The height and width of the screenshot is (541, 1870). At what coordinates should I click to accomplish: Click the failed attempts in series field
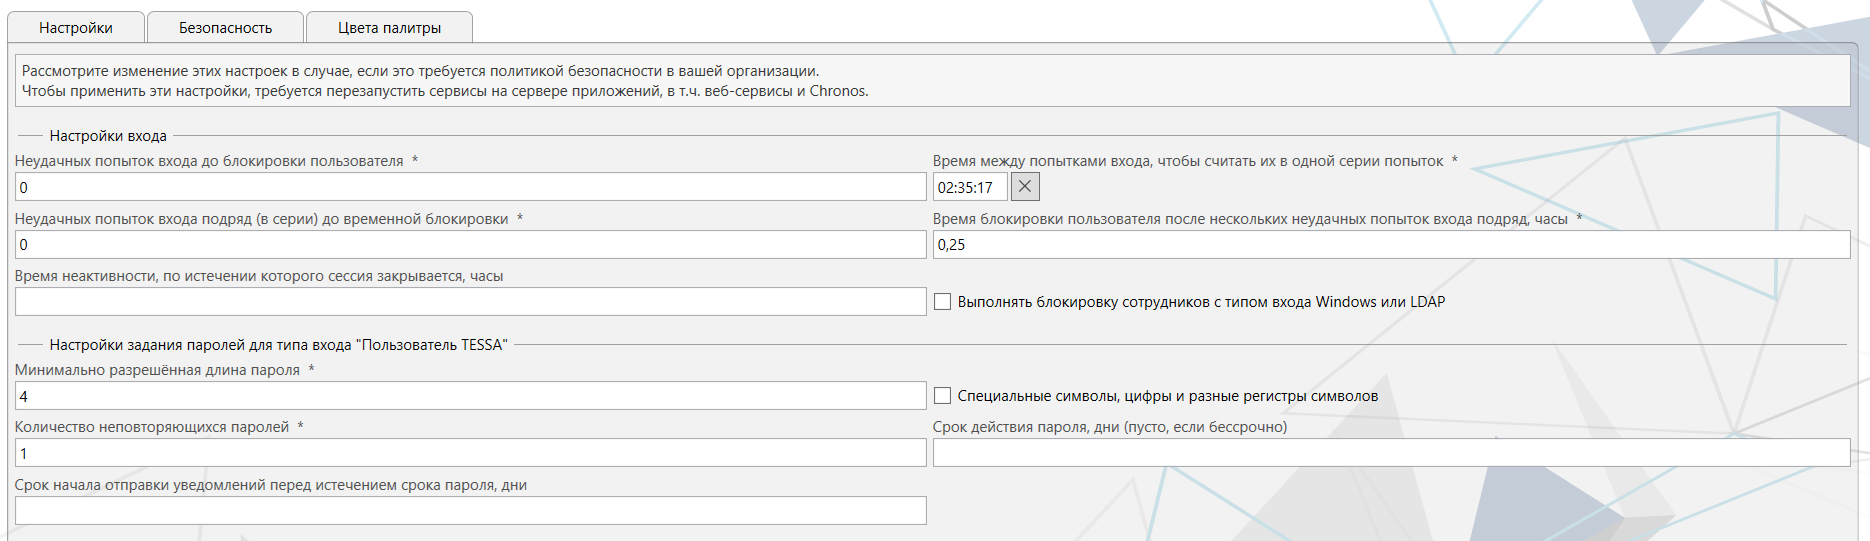[470, 245]
